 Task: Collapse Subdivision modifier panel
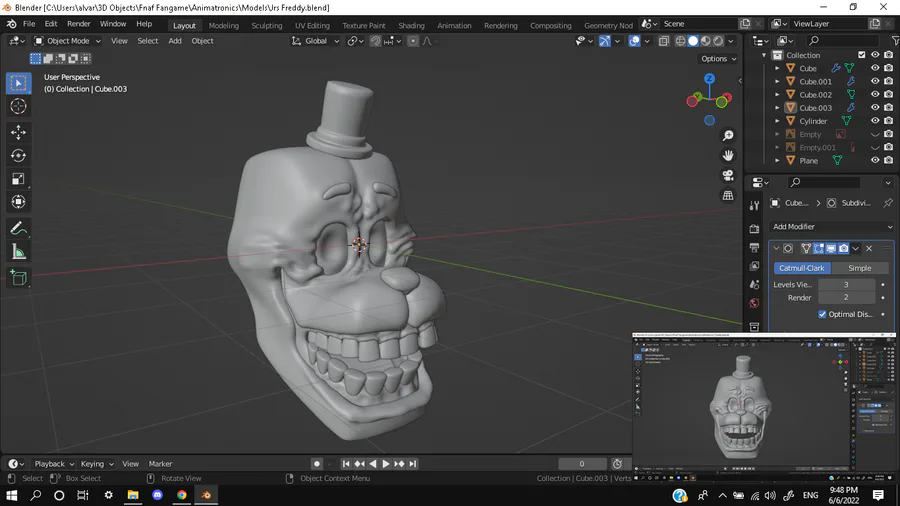tap(776, 248)
